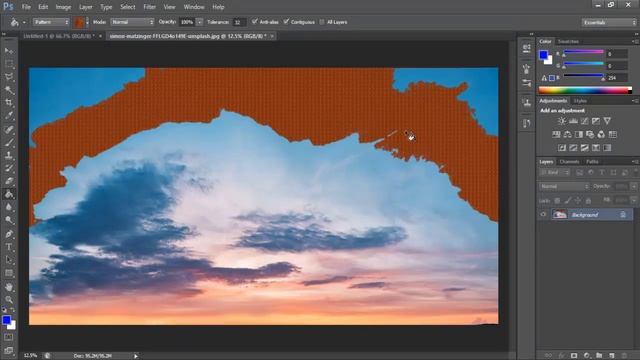Screen dimensions: 640x360
Task: Open the pattern picker swatch
Action: pos(79,22)
